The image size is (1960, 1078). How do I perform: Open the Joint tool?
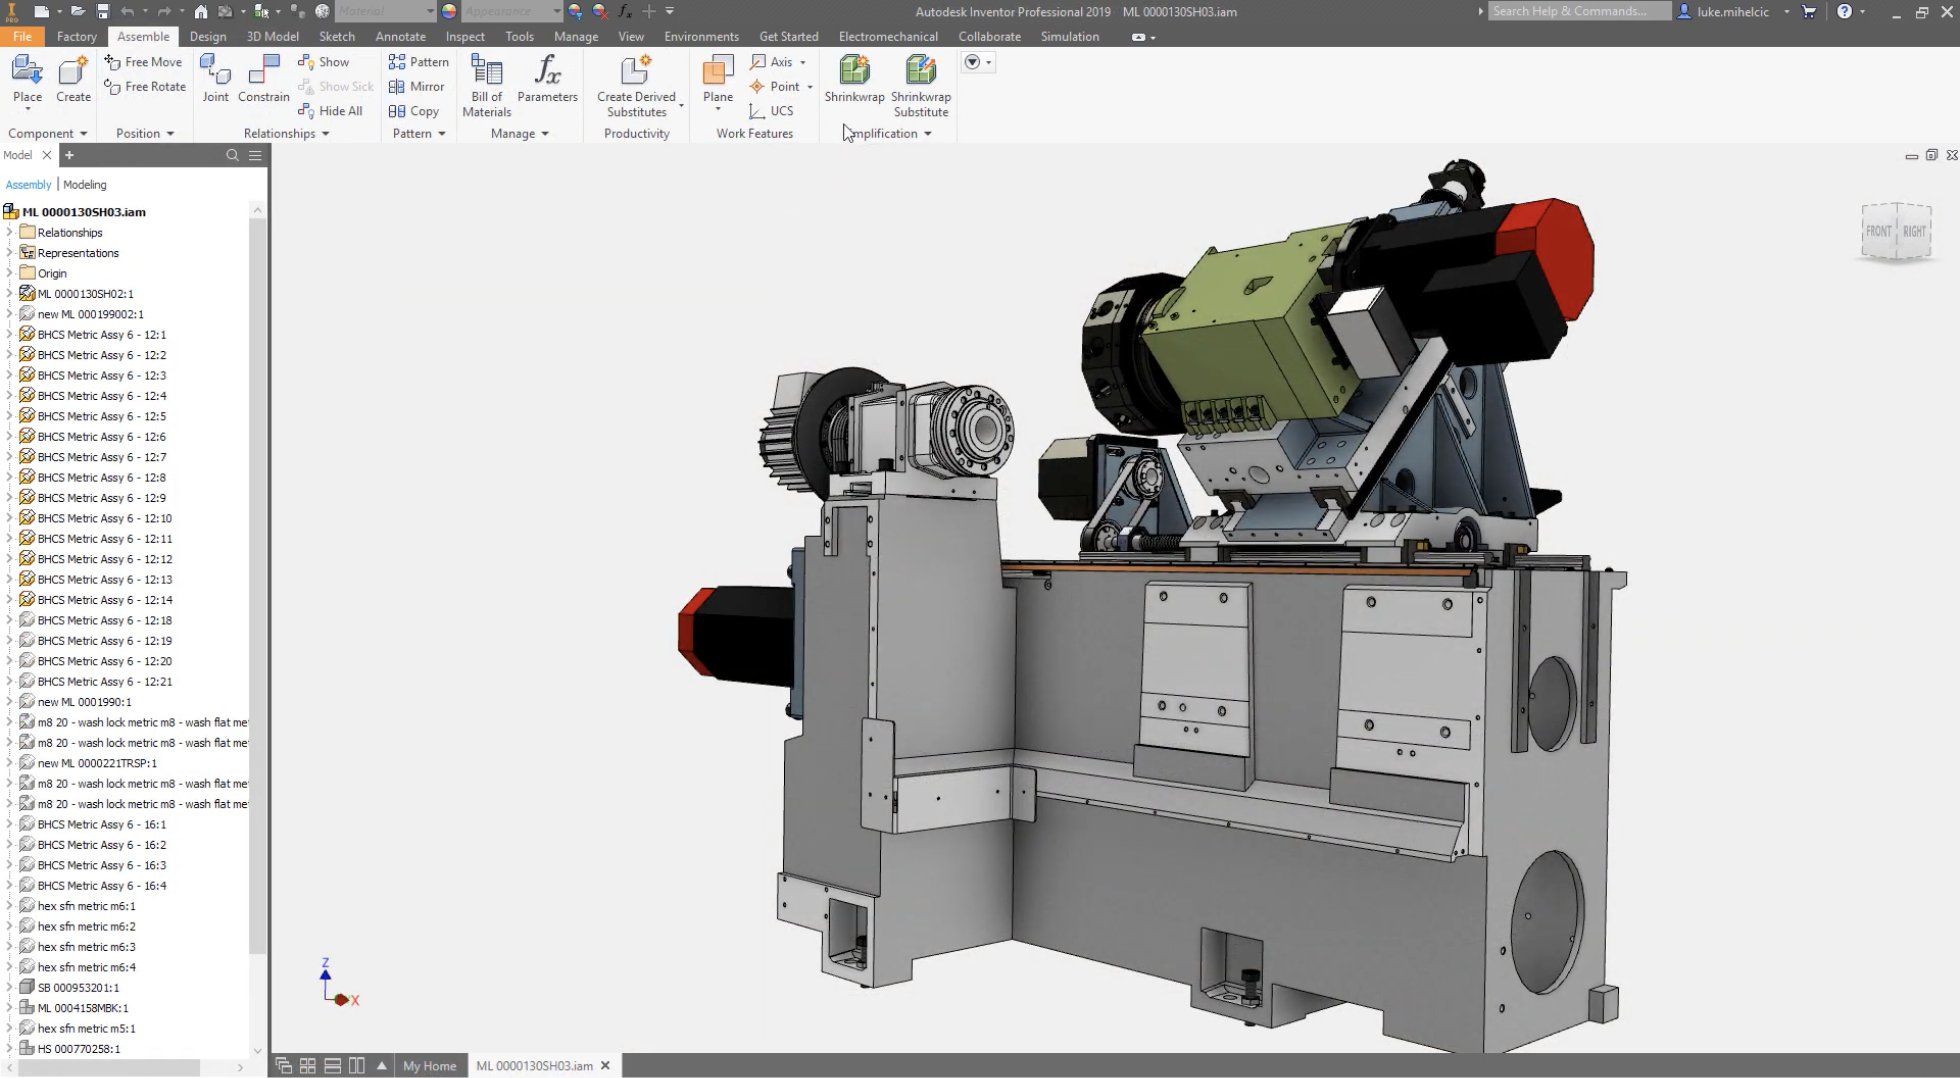(215, 79)
